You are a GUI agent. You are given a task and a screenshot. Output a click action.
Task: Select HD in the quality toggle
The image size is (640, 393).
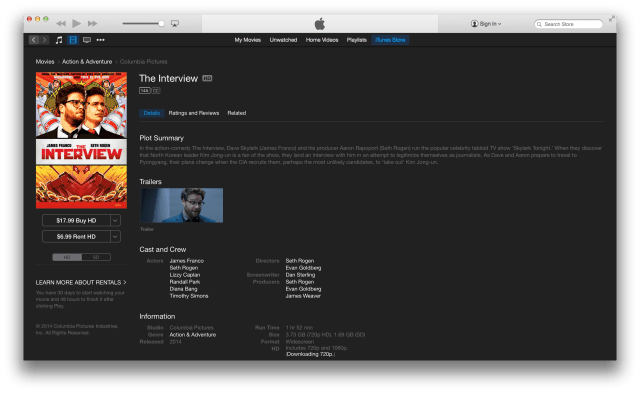[67, 257]
